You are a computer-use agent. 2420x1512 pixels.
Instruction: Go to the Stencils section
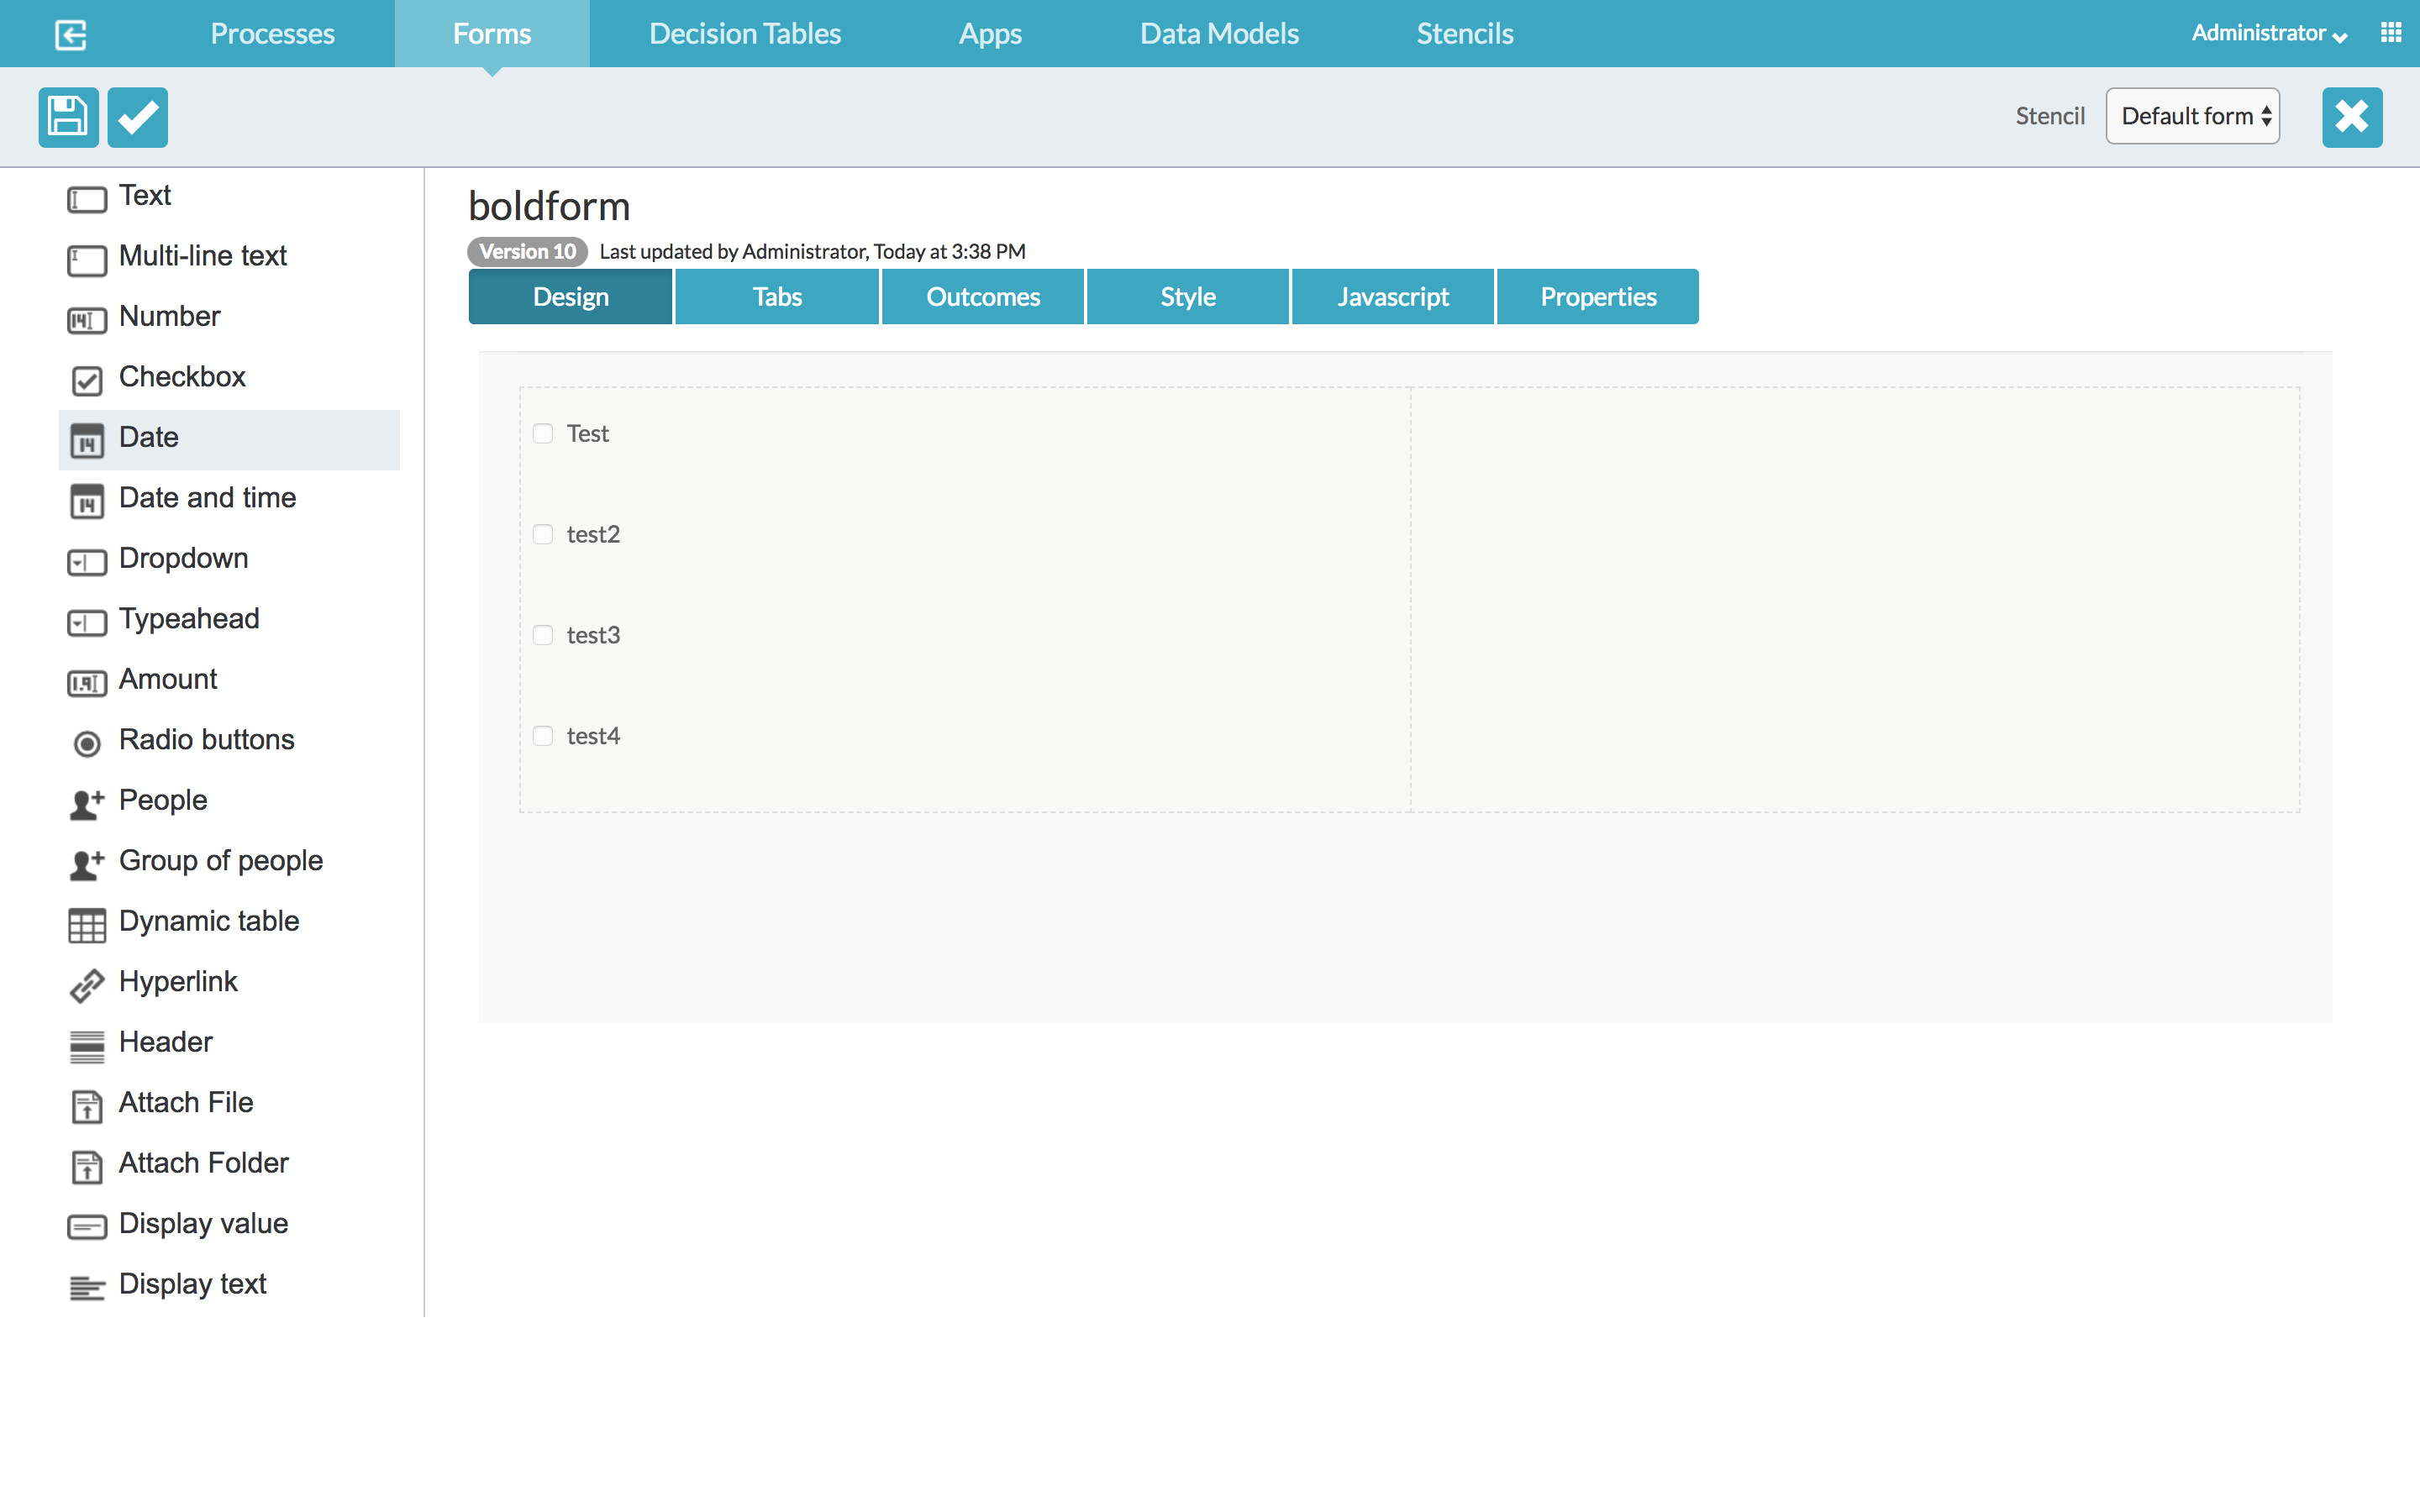1465,34
